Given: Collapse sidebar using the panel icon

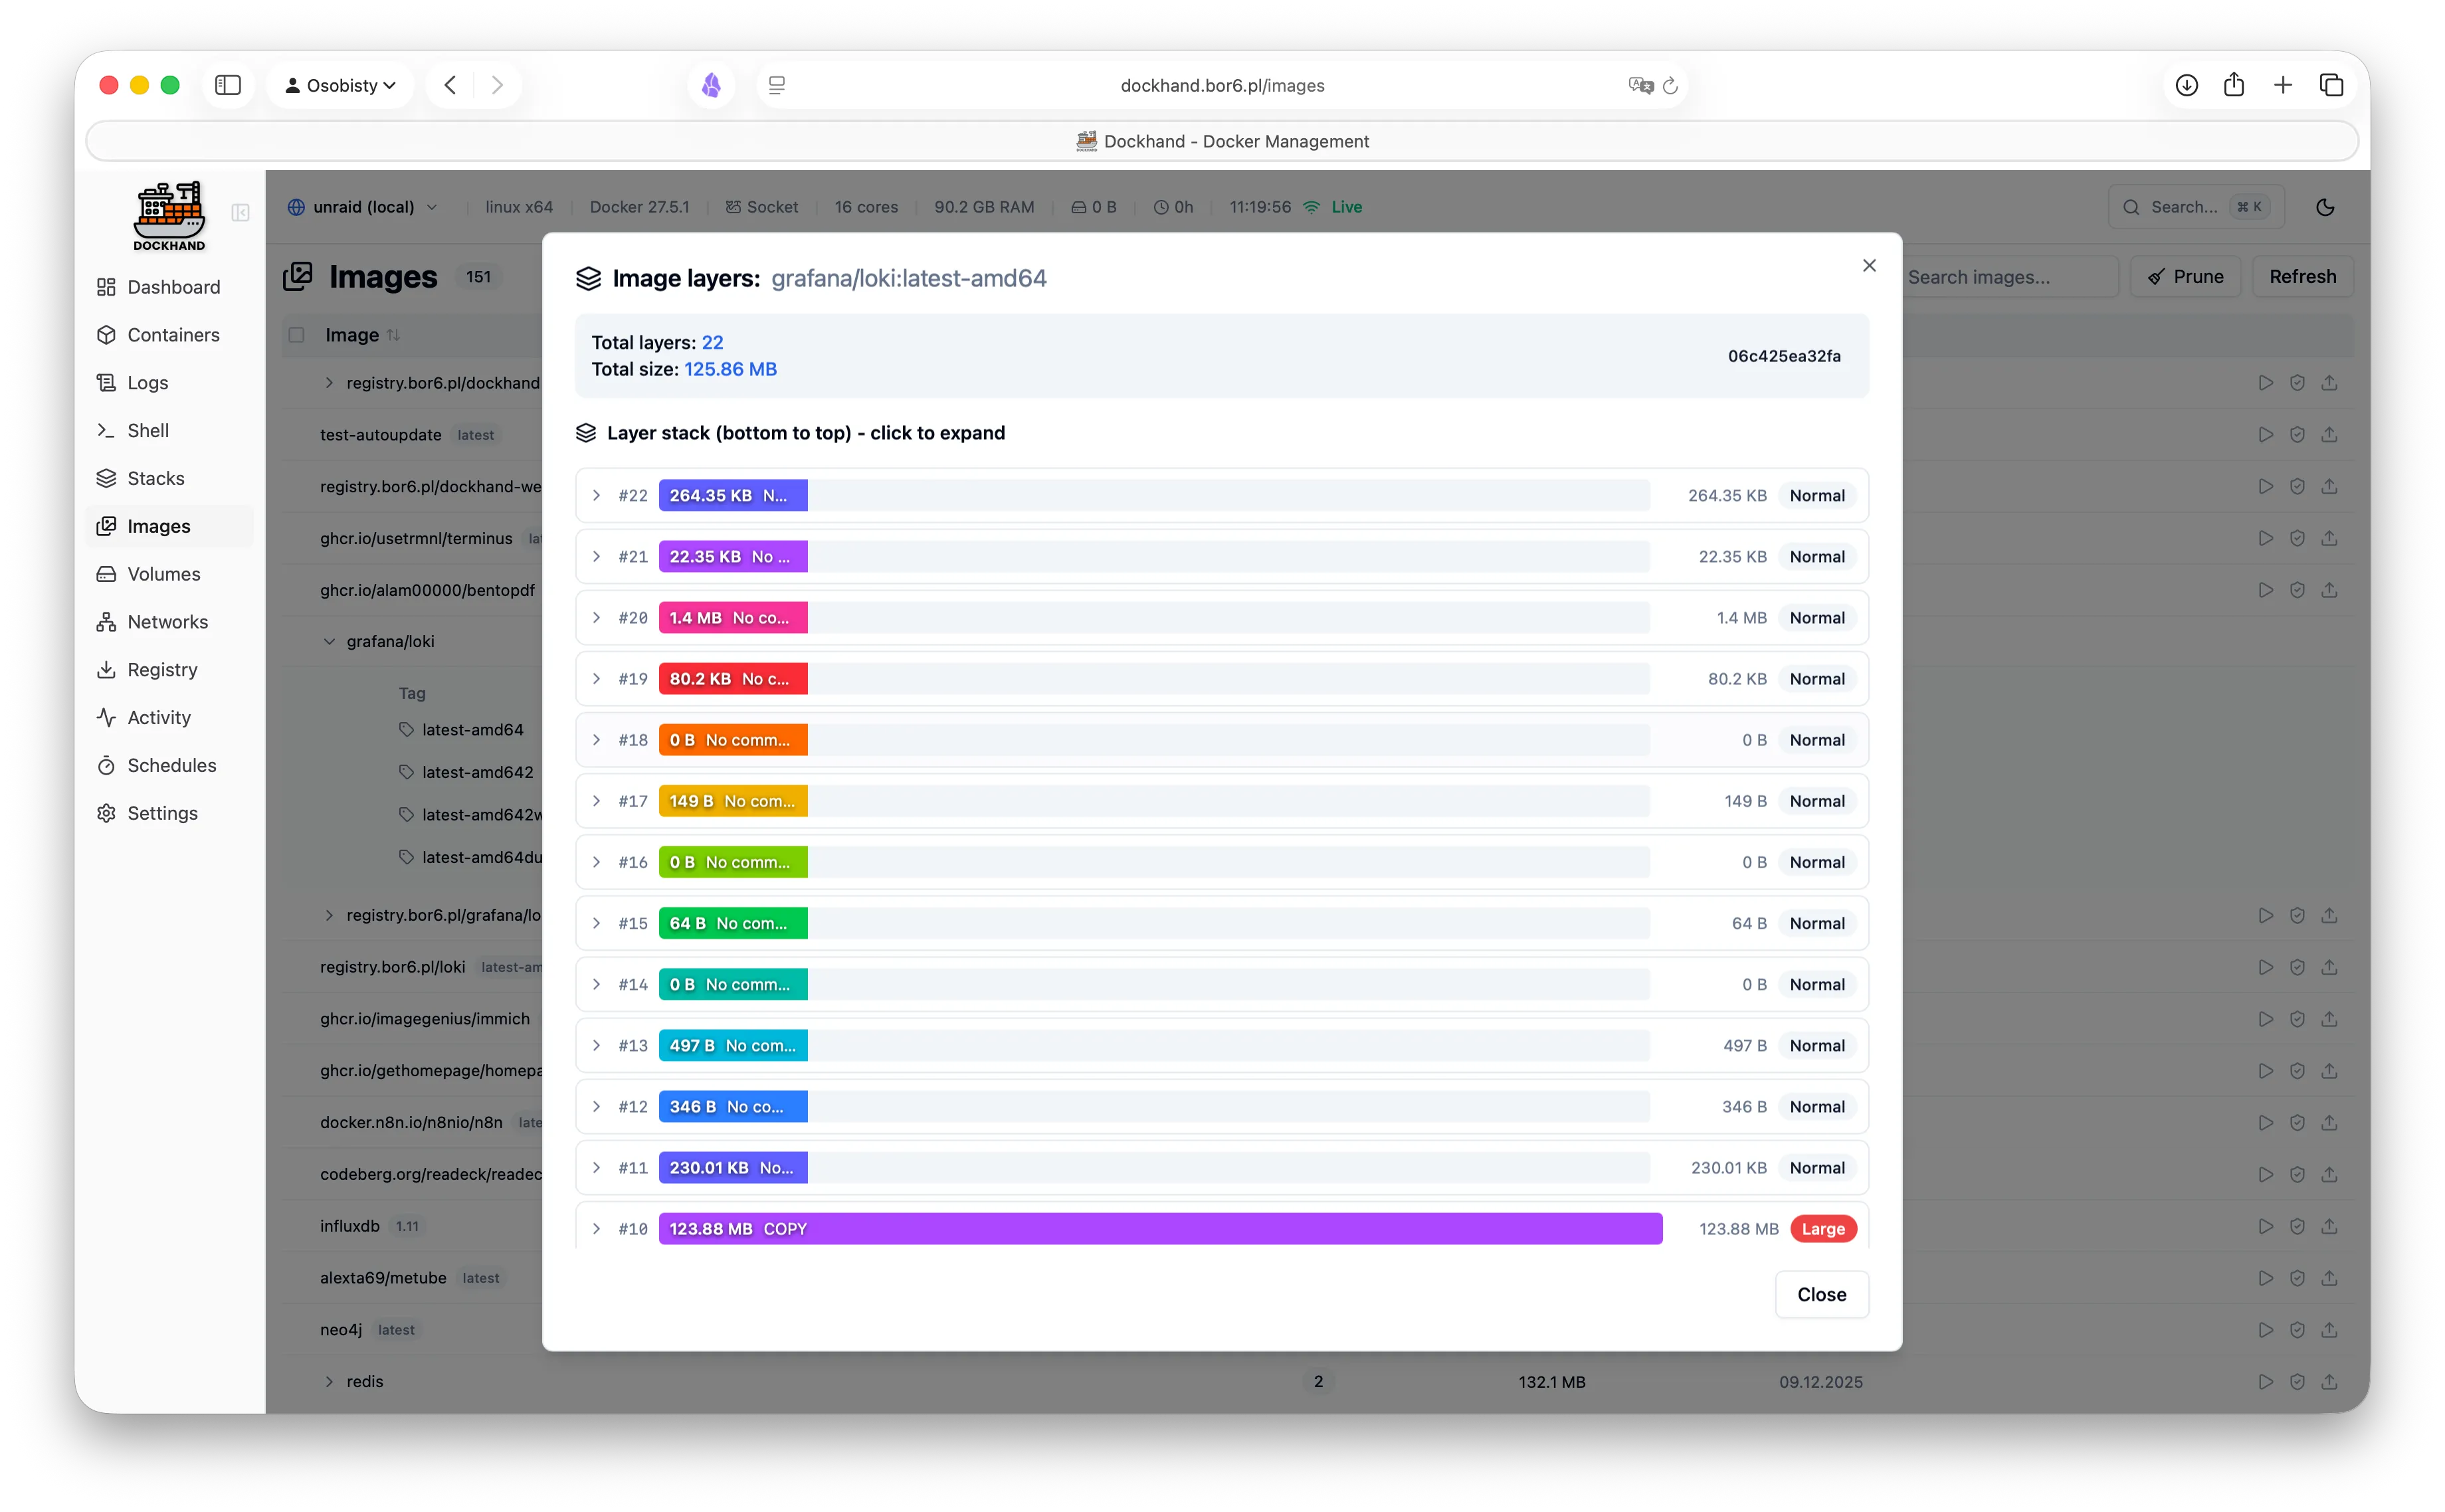Looking at the screenshot, I should point(240,212).
